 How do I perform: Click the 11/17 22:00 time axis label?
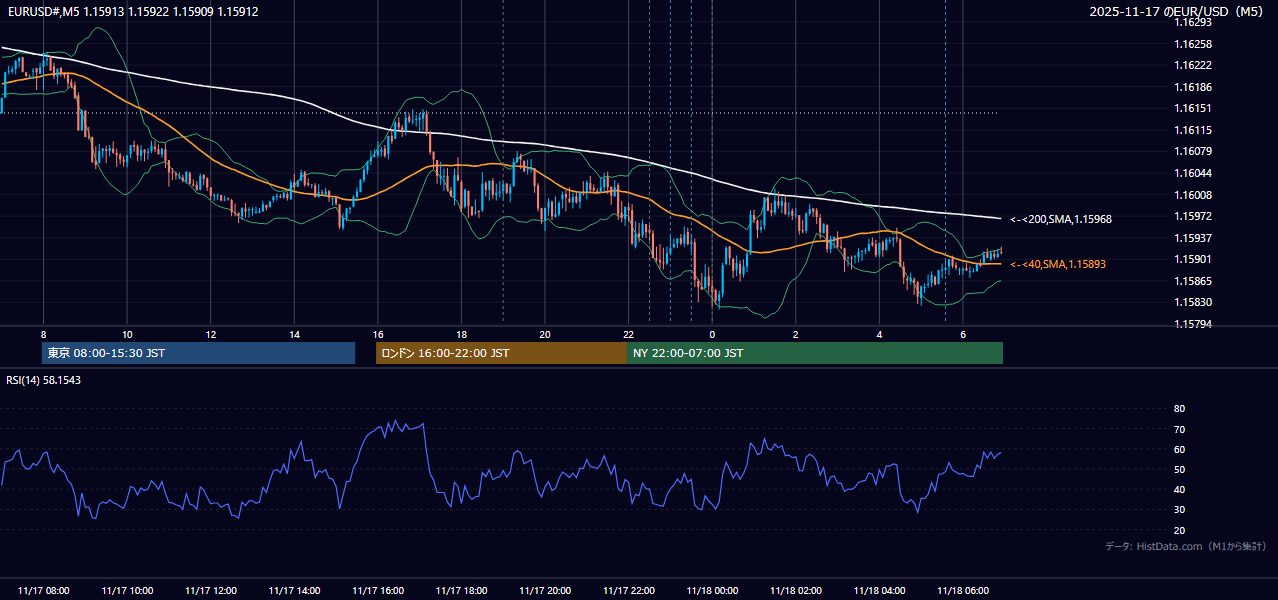[x=629, y=591]
